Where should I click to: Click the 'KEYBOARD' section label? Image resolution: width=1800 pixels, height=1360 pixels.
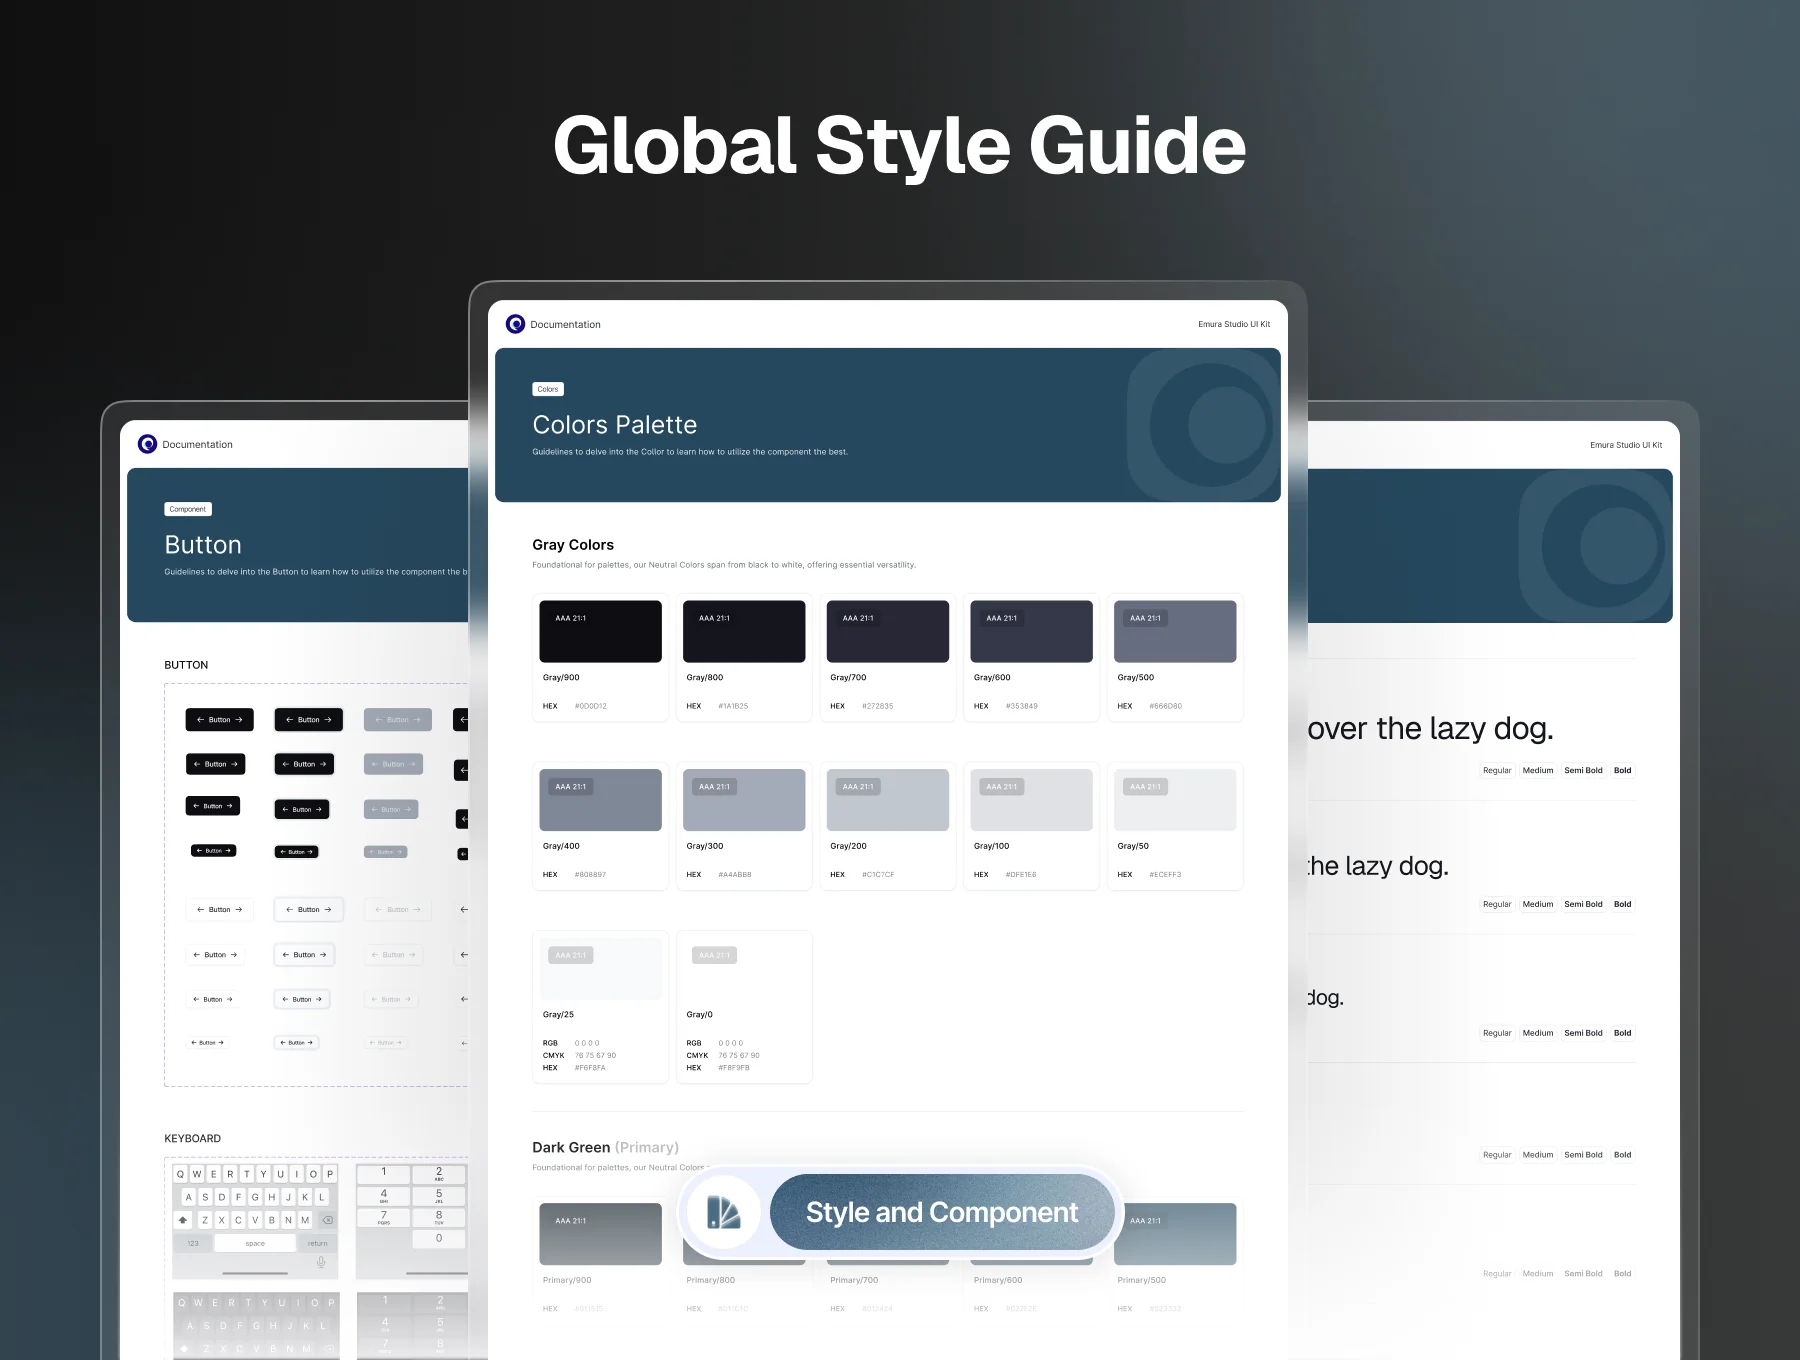click(193, 1138)
